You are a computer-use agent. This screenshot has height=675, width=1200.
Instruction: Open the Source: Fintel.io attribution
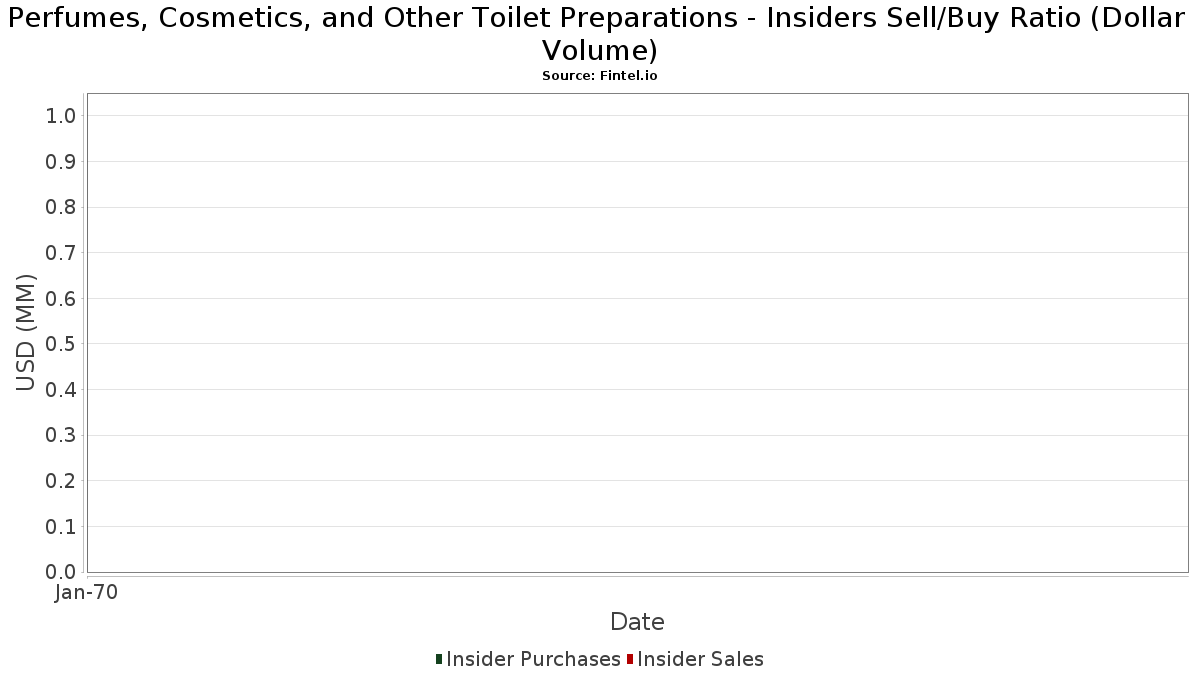coord(600,76)
